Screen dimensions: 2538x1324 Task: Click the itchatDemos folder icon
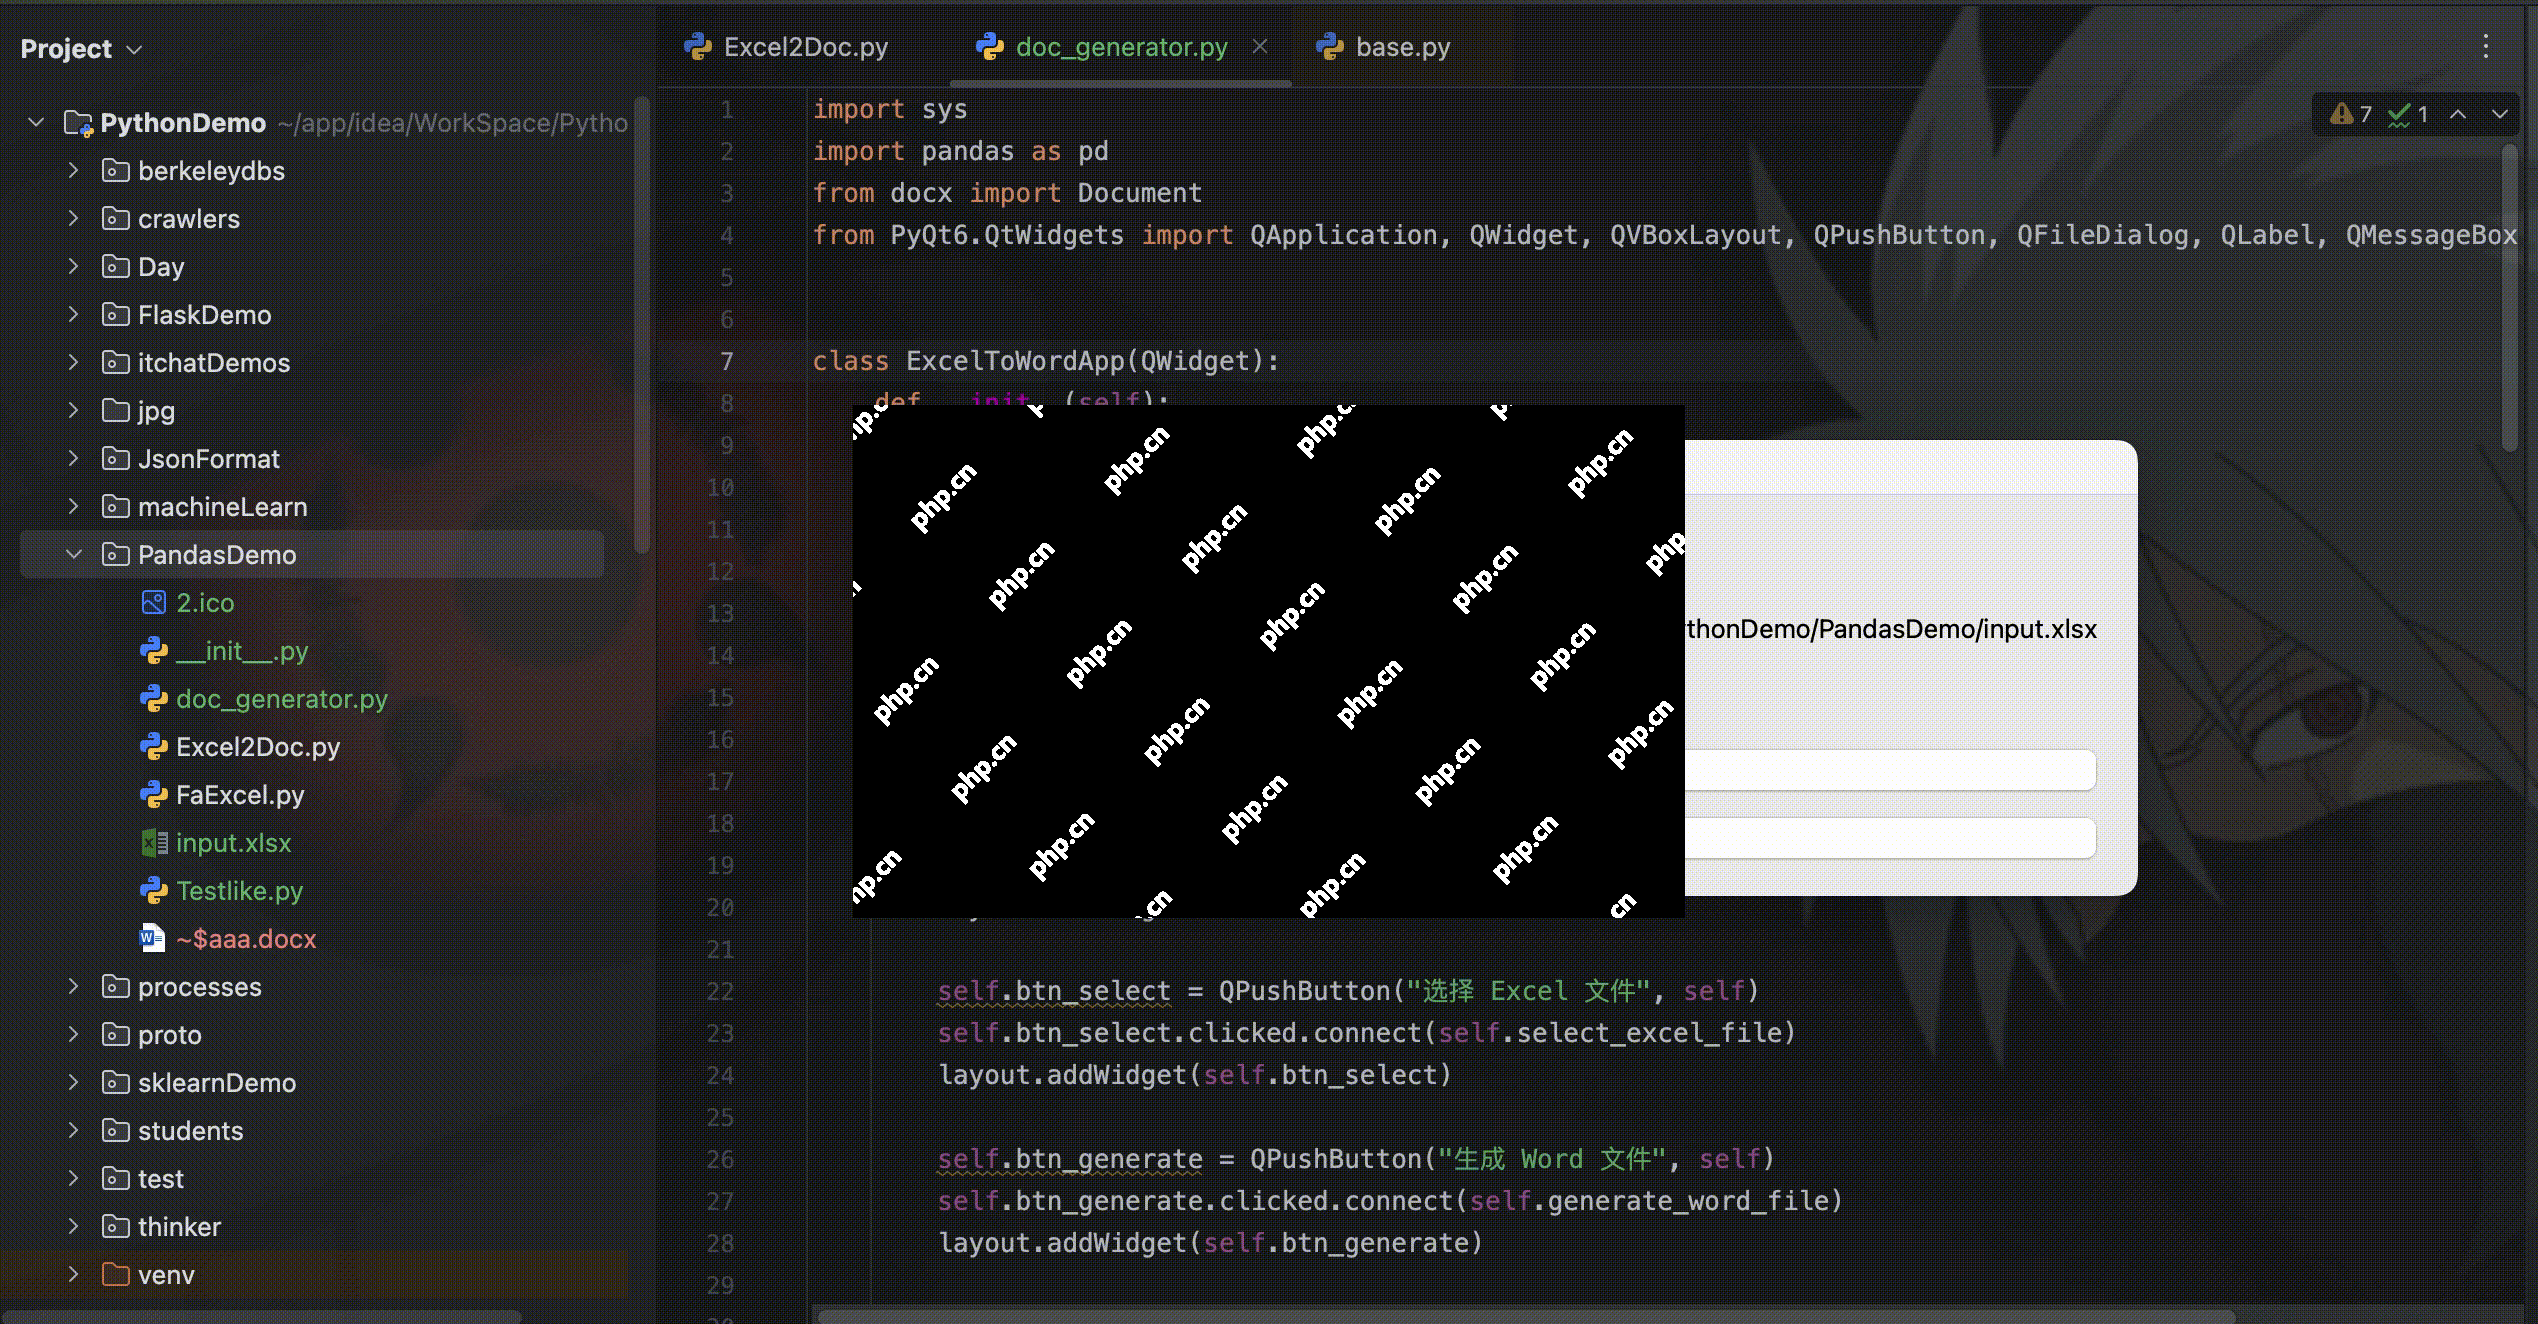(116, 362)
